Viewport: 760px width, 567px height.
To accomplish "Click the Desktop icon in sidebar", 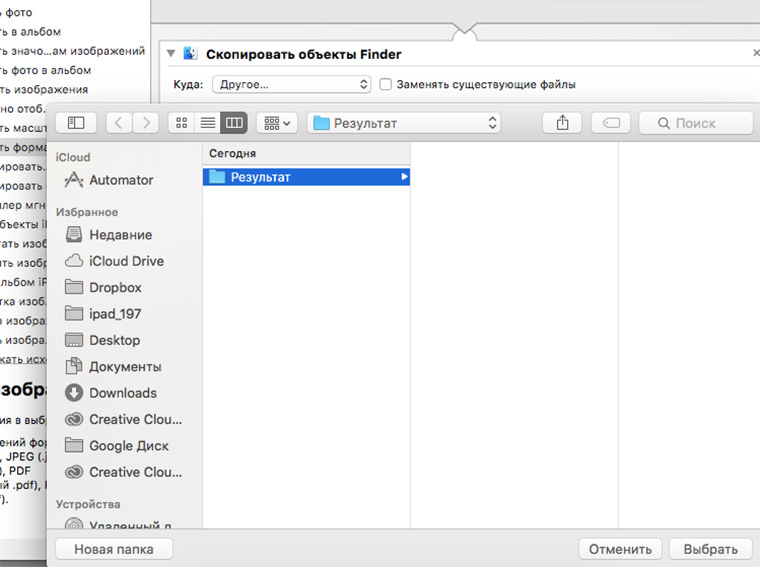I will [x=74, y=340].
